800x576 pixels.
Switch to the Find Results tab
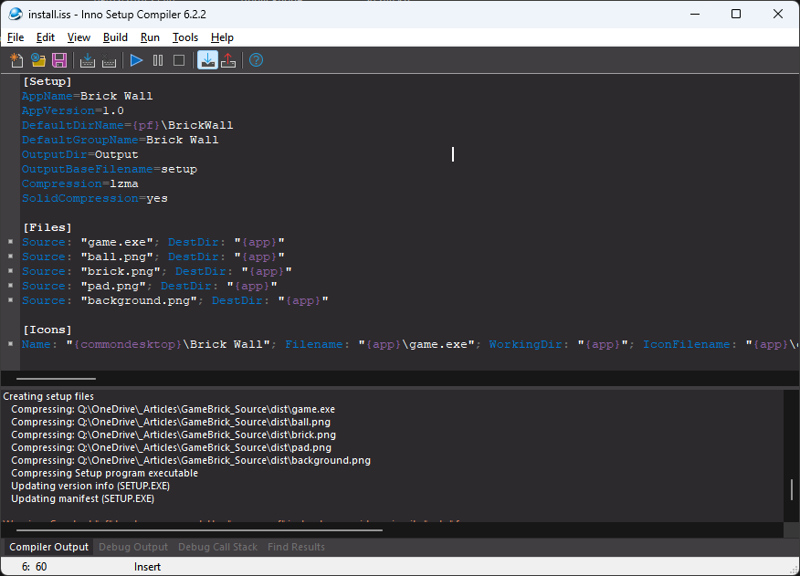(296, 547)
